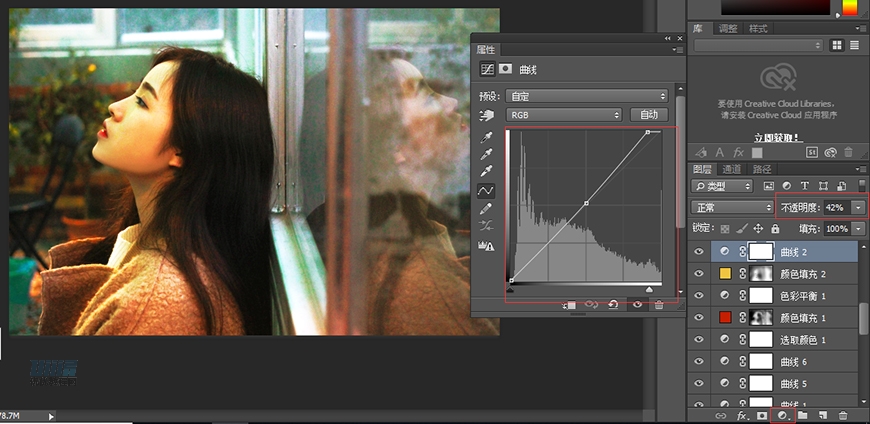The width and height of the screenshot is (870, 424).
Task: Click the add layer mask icon
Action: (761, 415)
